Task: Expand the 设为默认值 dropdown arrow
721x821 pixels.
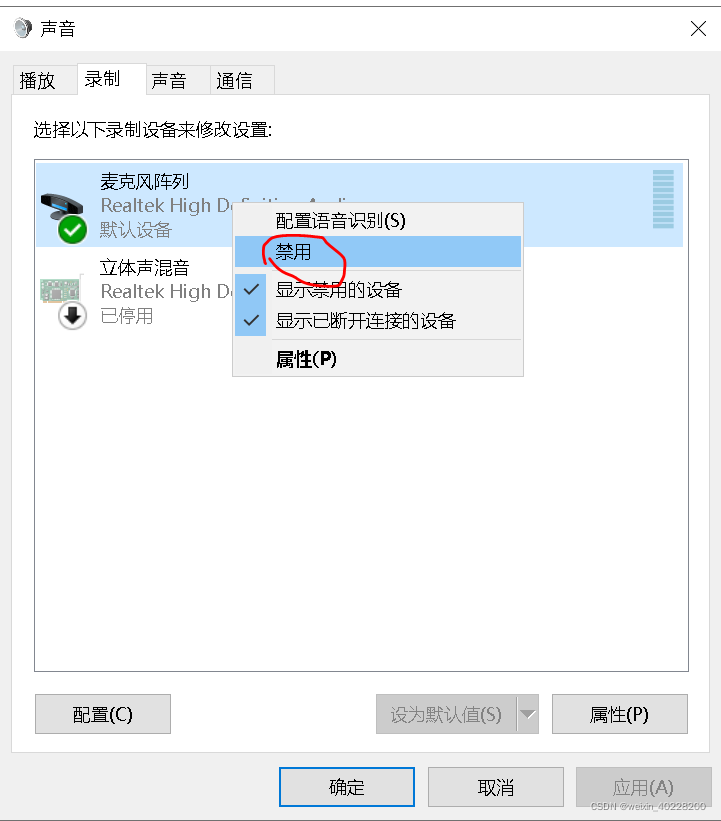Action: [x=528, y=714]
